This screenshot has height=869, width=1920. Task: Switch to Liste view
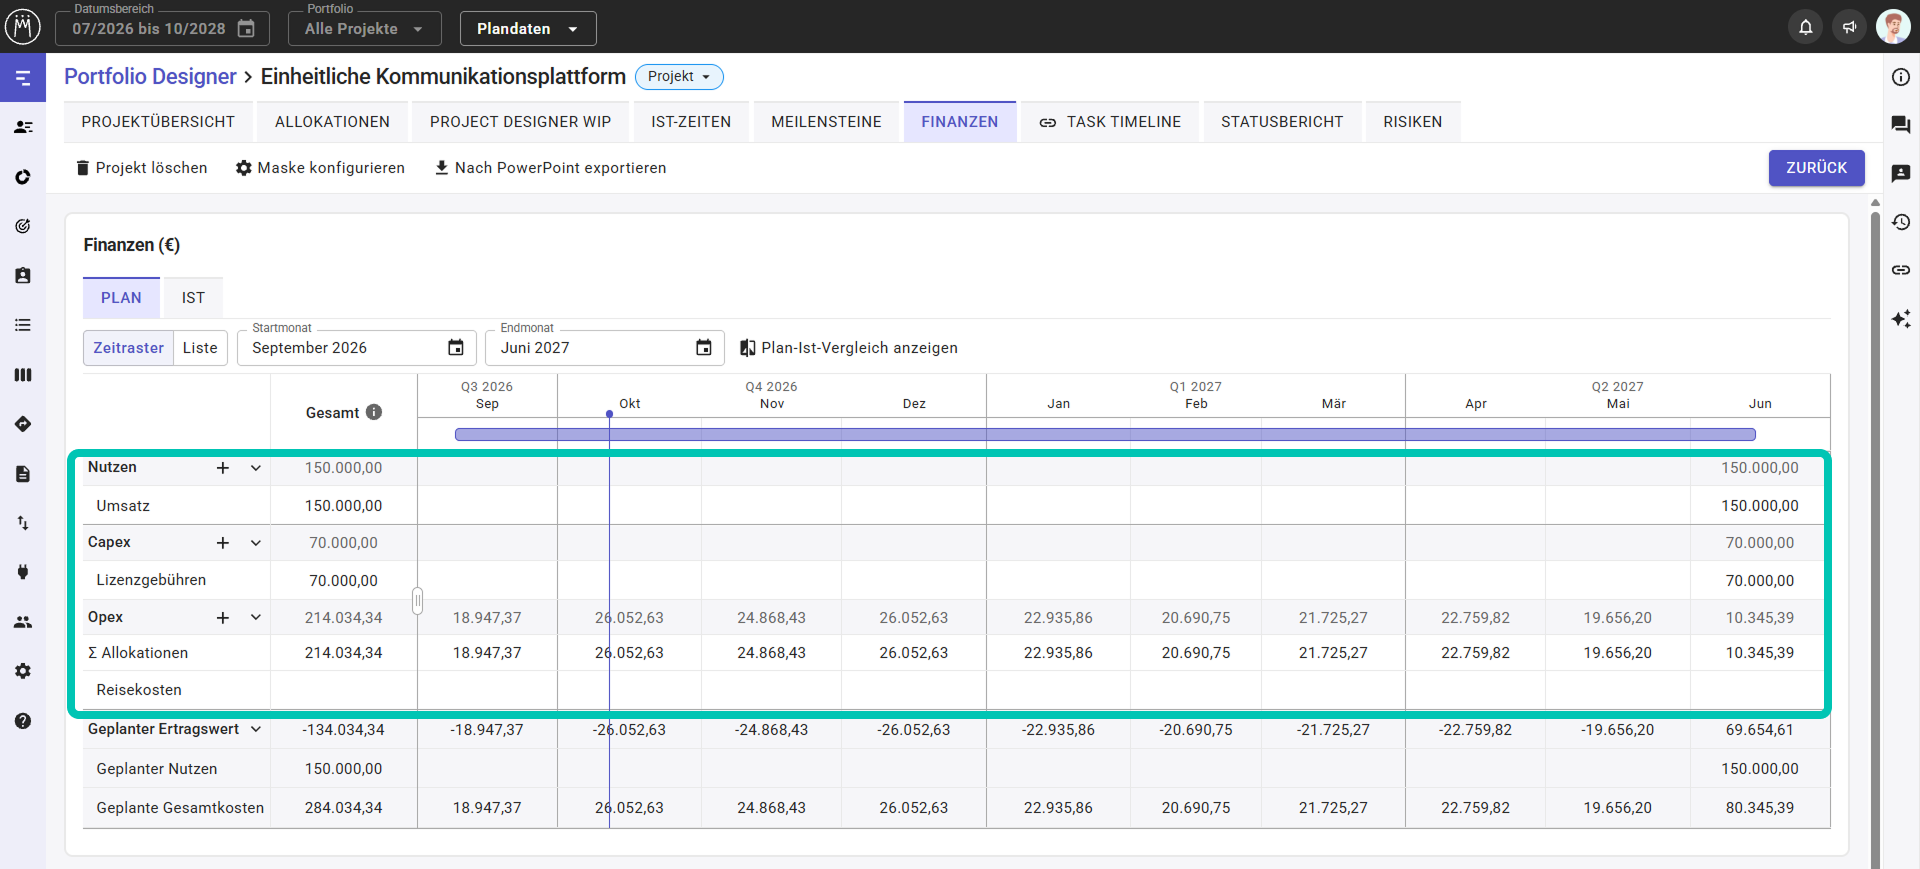[200, 348]
